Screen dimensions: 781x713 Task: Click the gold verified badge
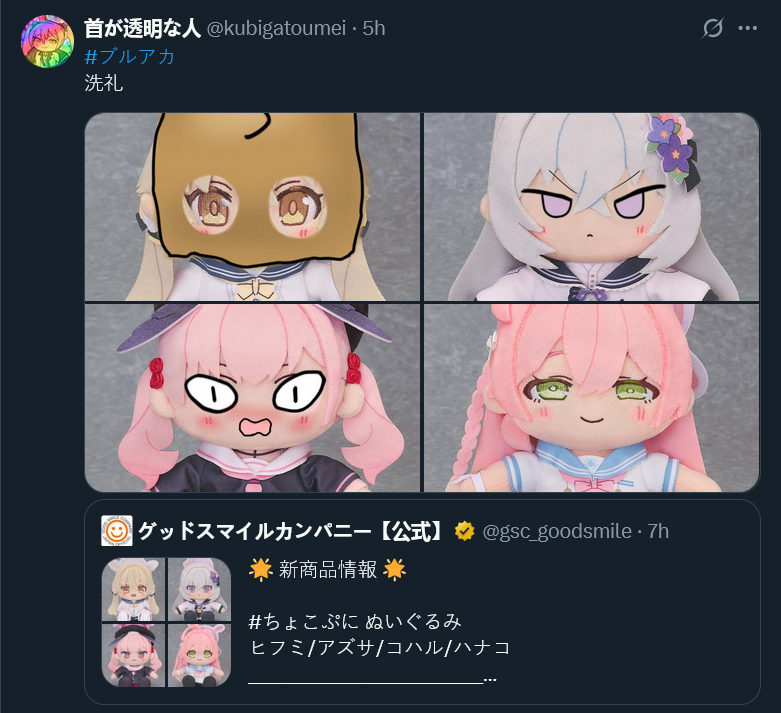464,531
